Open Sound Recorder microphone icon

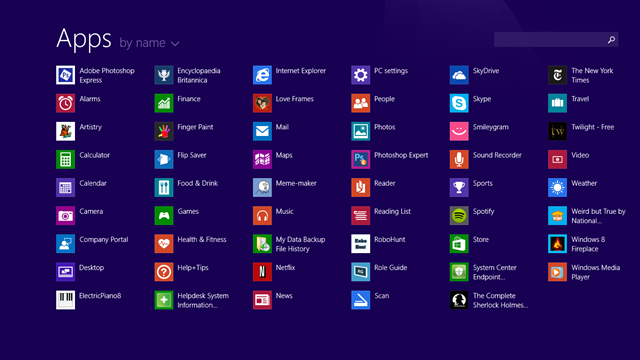click(459, 160)
